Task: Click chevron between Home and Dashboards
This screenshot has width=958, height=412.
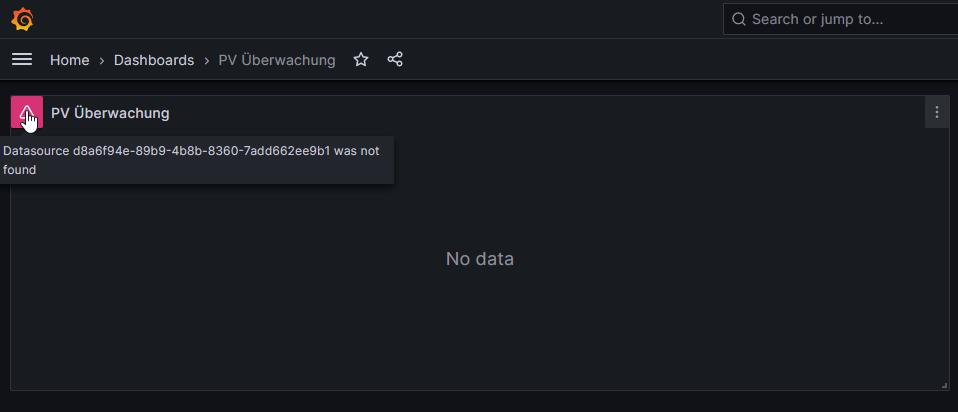Action: pyautogui.click(x=102, y=61)
